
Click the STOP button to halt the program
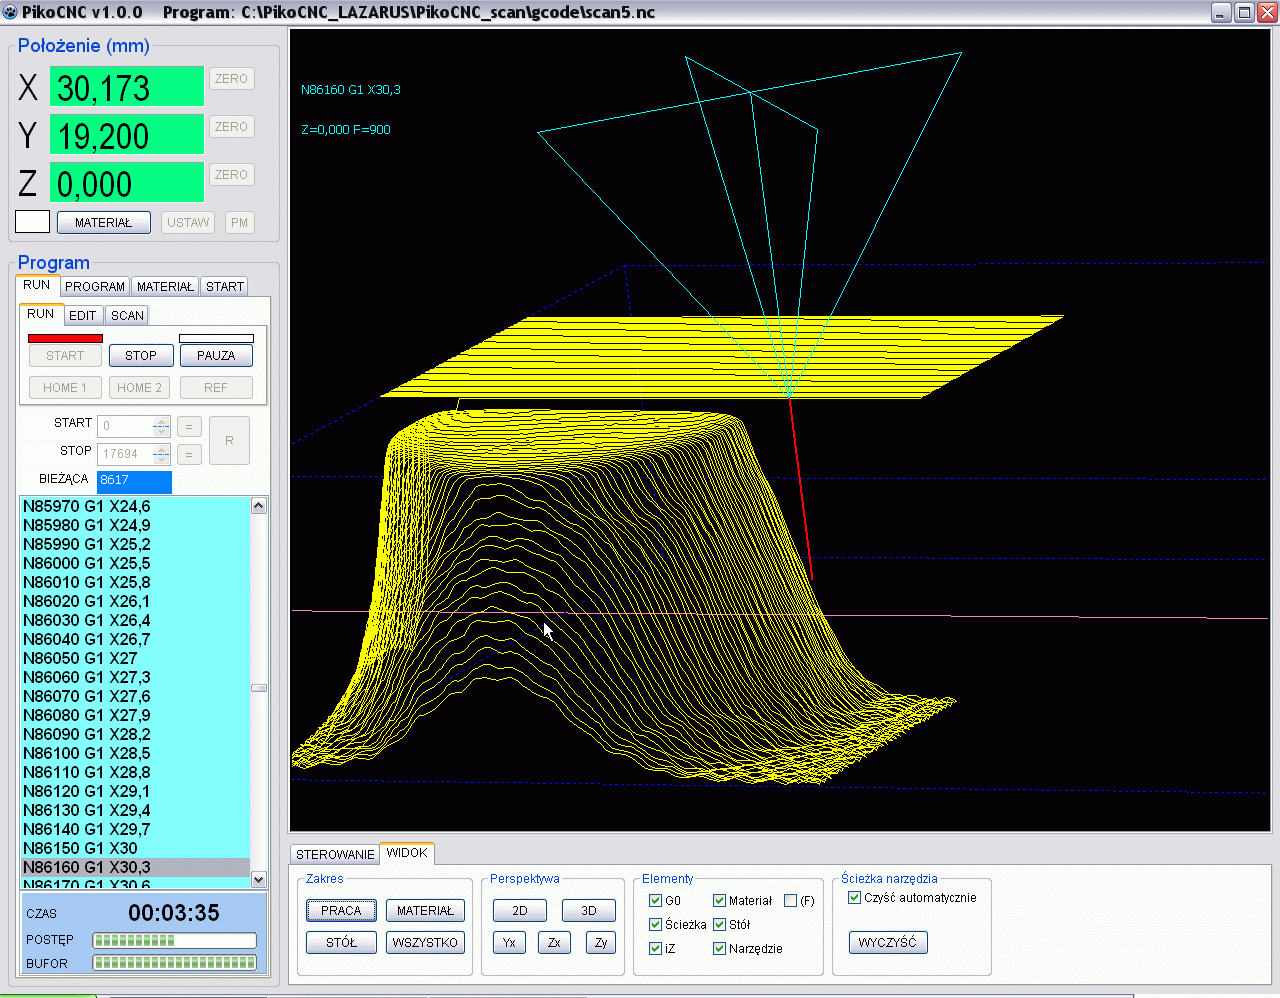[141, 356]
